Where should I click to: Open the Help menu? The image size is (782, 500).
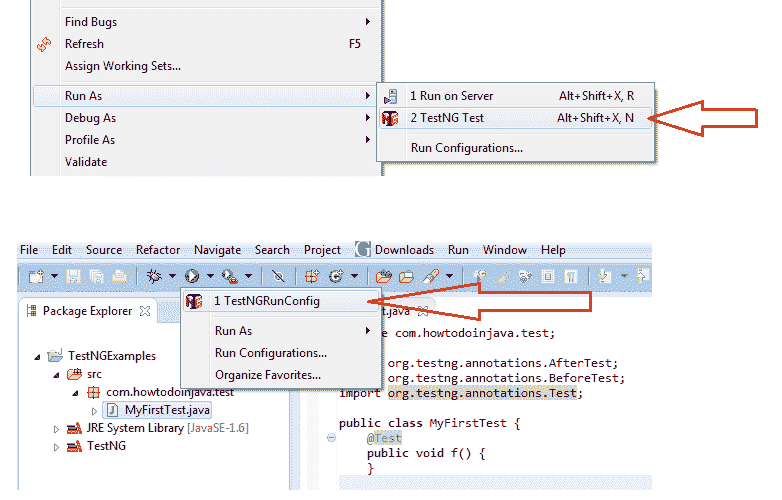coord(553,250)
